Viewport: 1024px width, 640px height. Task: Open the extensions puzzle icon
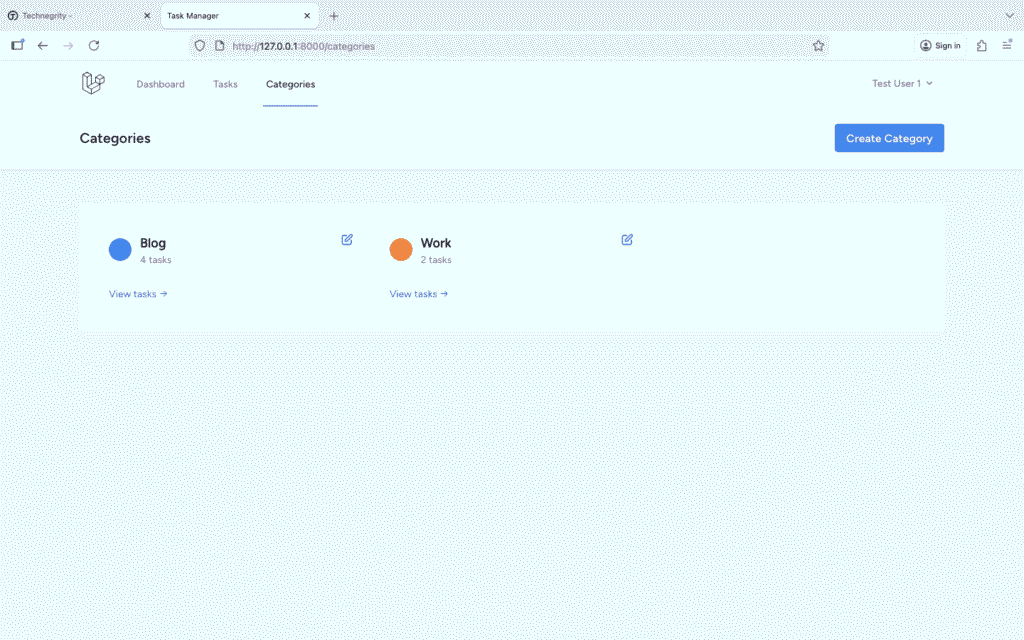[982, 46]
